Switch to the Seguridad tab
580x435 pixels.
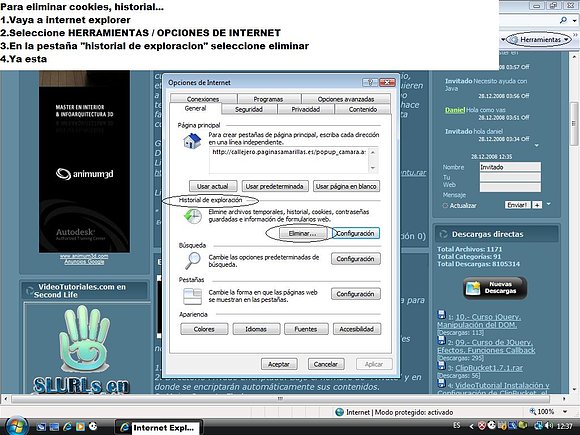pos(249,109)
